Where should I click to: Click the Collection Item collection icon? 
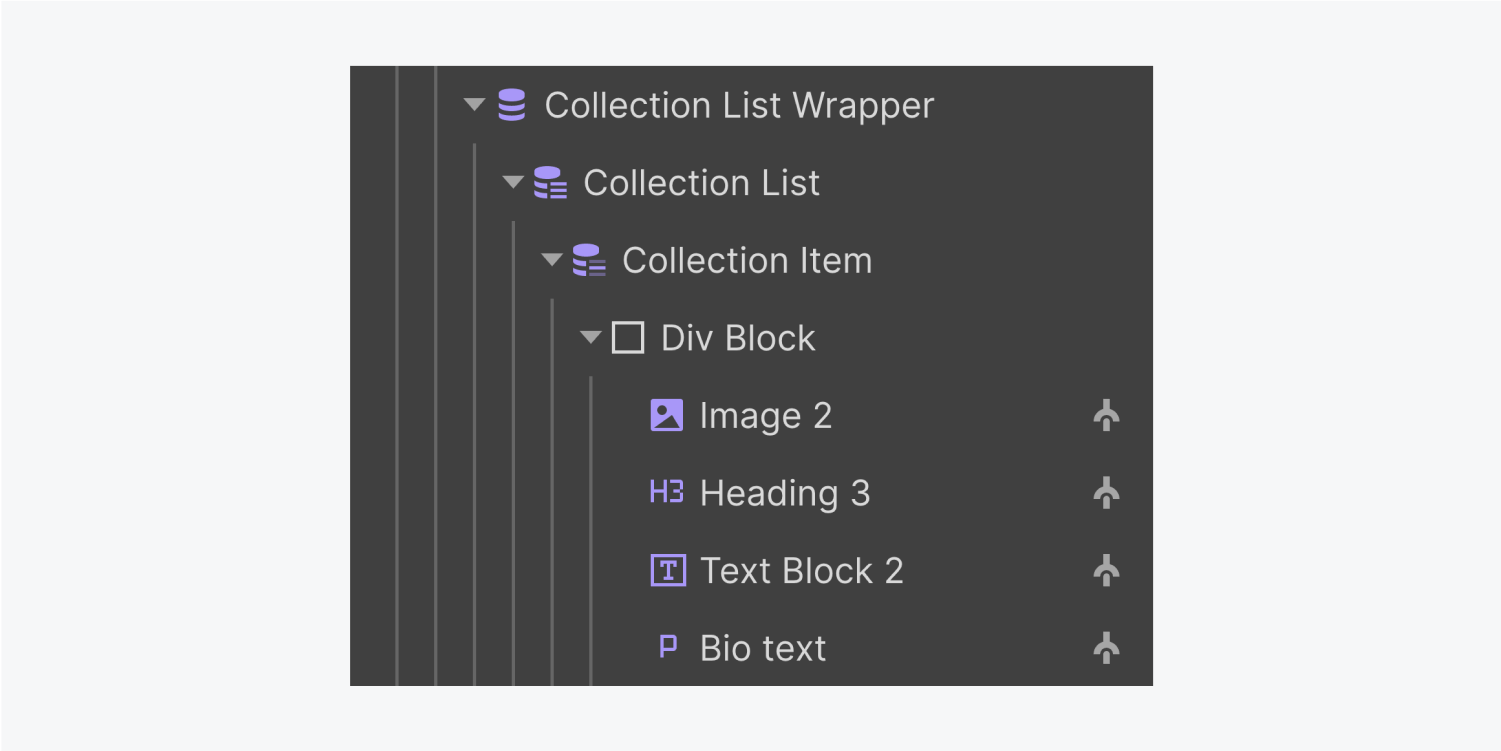(589, 260)
